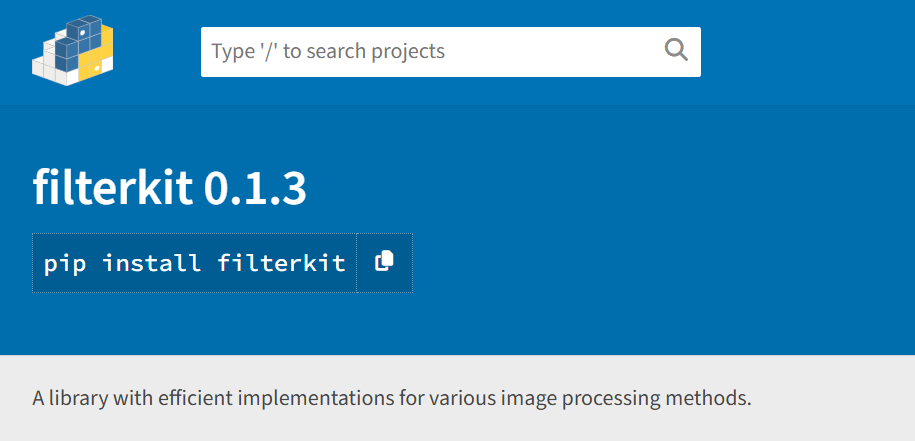Click empty right end of the search box
This screenshot has width=915, height=441.
[600, 52]
